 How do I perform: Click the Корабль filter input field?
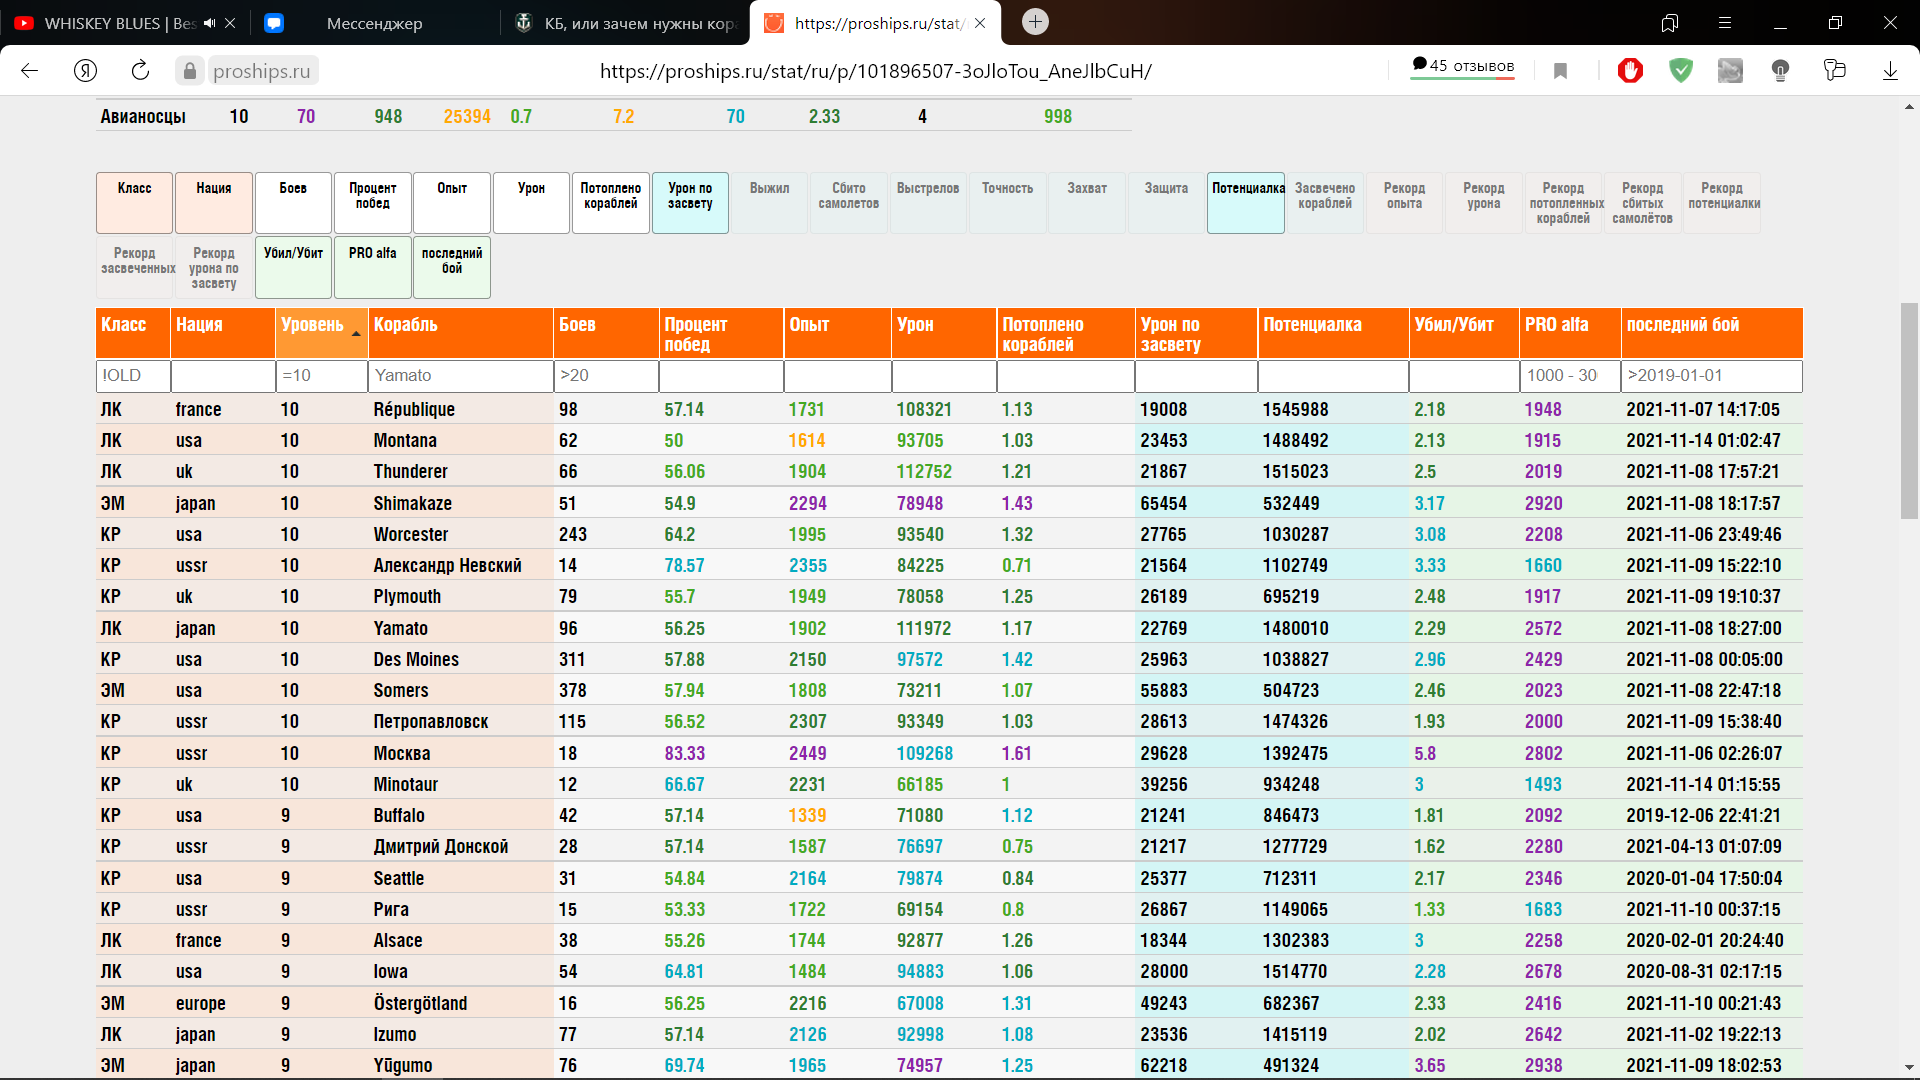[x=460, y=376]
